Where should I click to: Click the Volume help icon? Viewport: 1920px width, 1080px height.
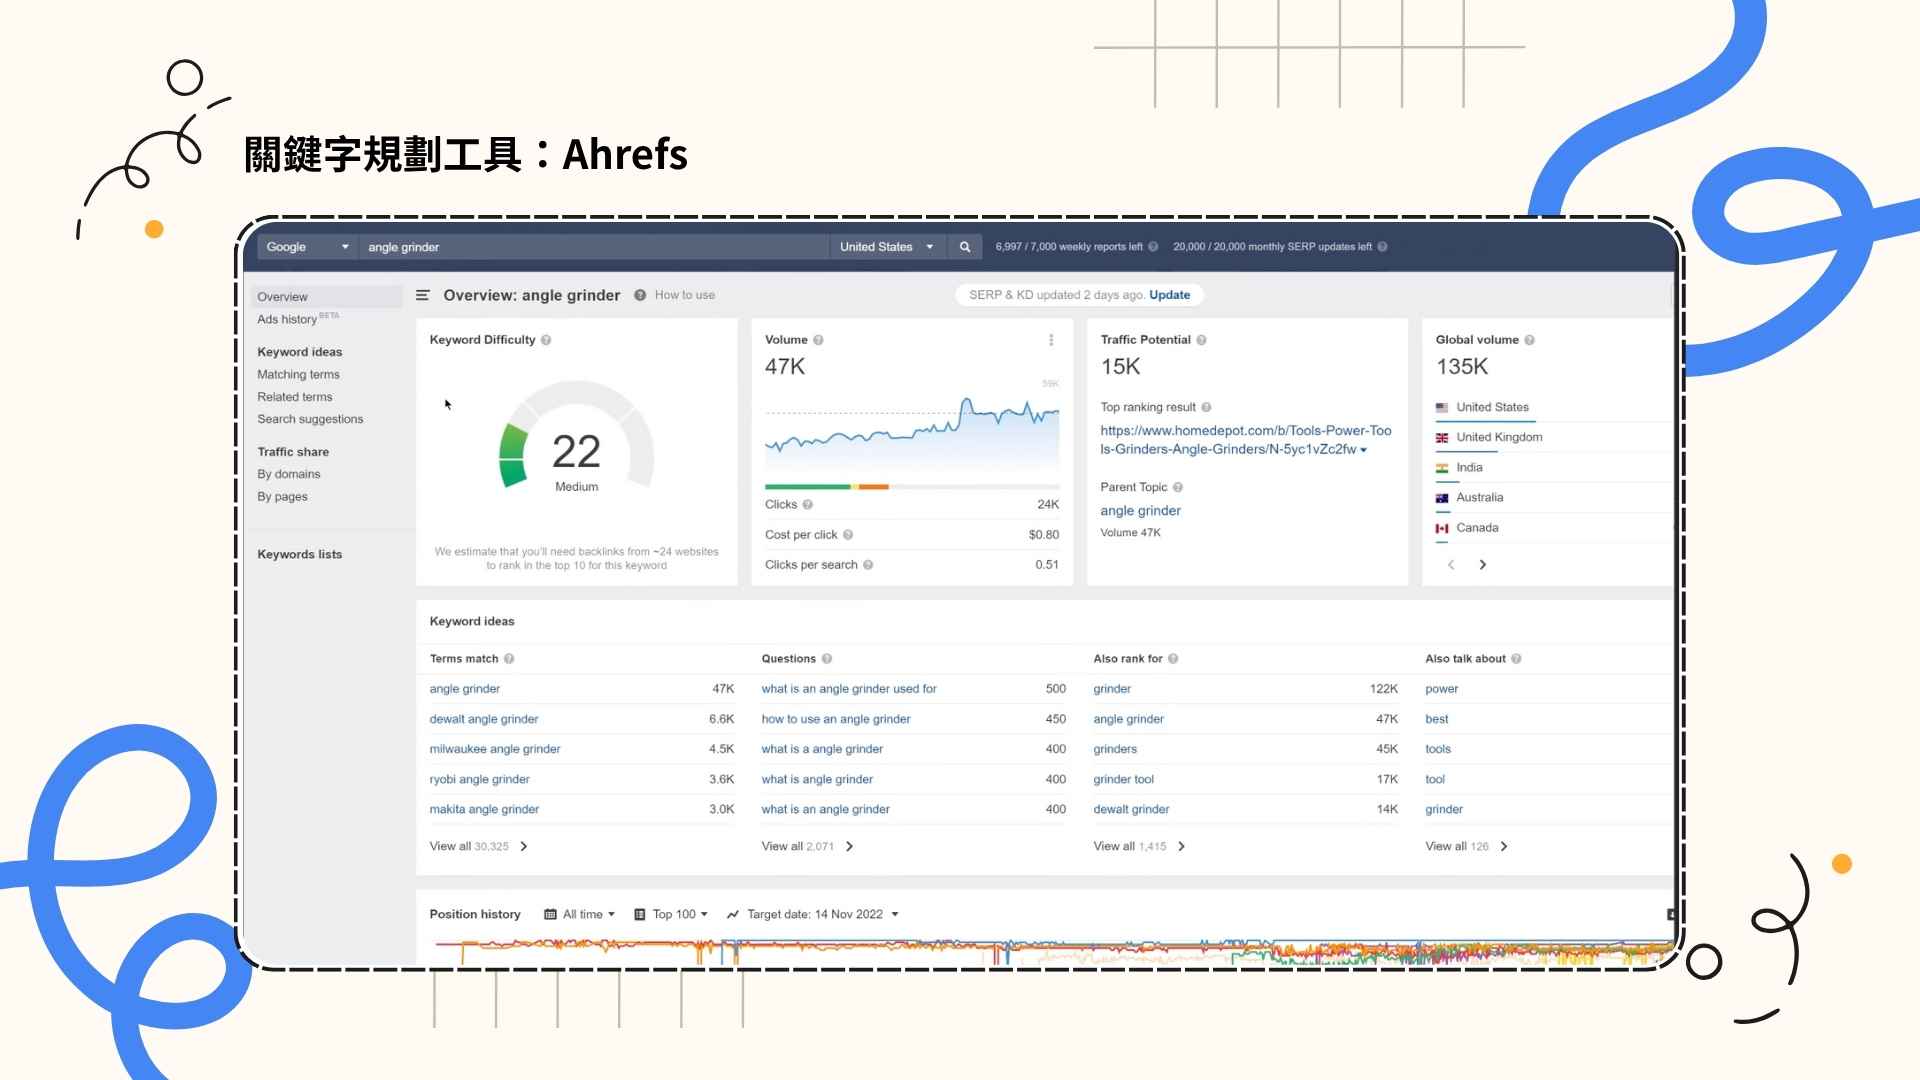(818, 340)
